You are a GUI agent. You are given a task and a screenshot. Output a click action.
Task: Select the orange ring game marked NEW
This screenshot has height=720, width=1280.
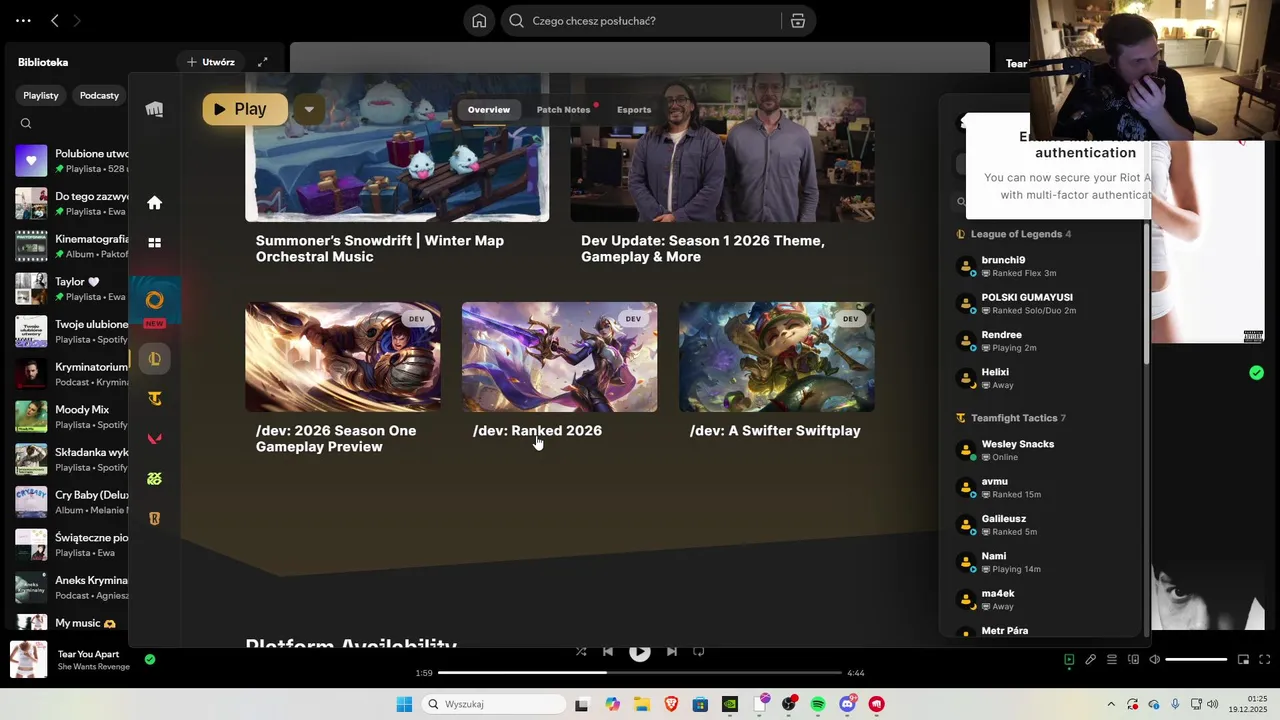coord(154,300)
